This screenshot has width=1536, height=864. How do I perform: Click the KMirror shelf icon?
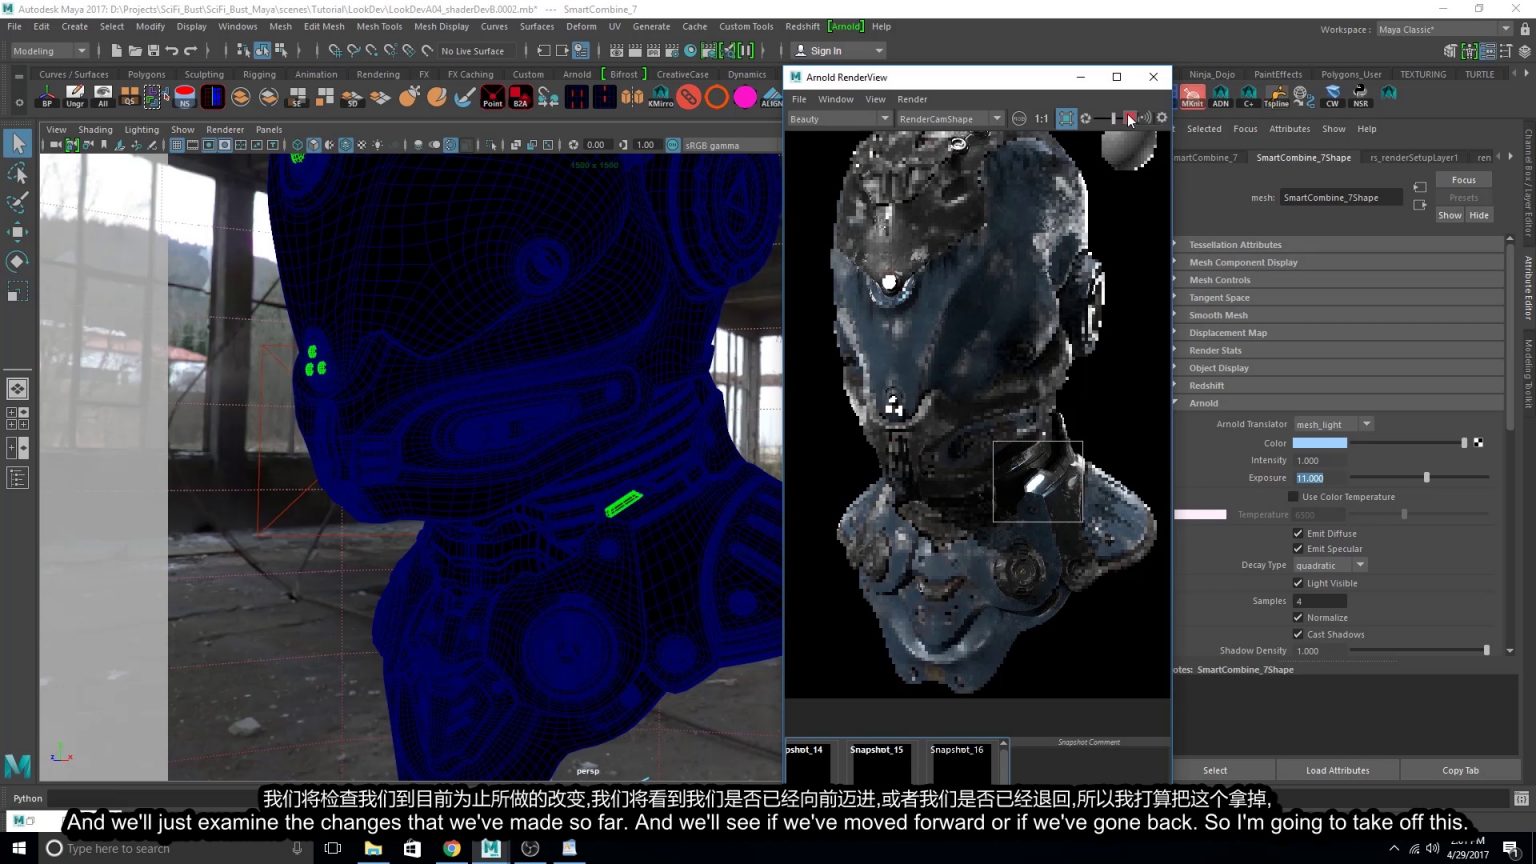pyautogui.click(x=661, y=97)
